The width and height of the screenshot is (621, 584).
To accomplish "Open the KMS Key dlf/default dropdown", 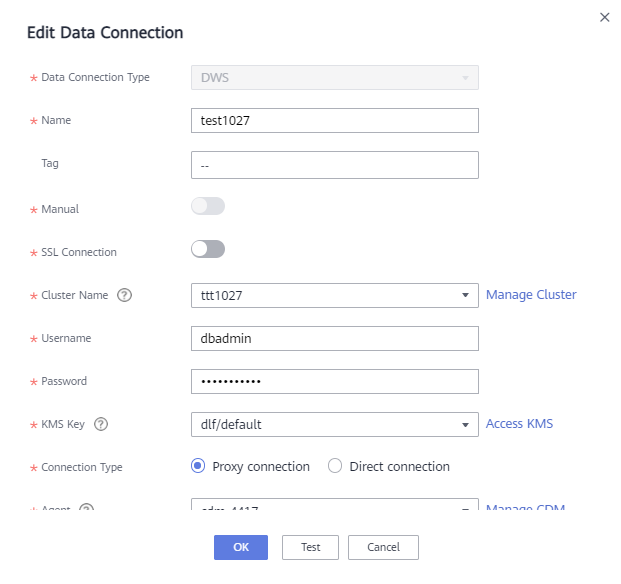I will point(335,424).
